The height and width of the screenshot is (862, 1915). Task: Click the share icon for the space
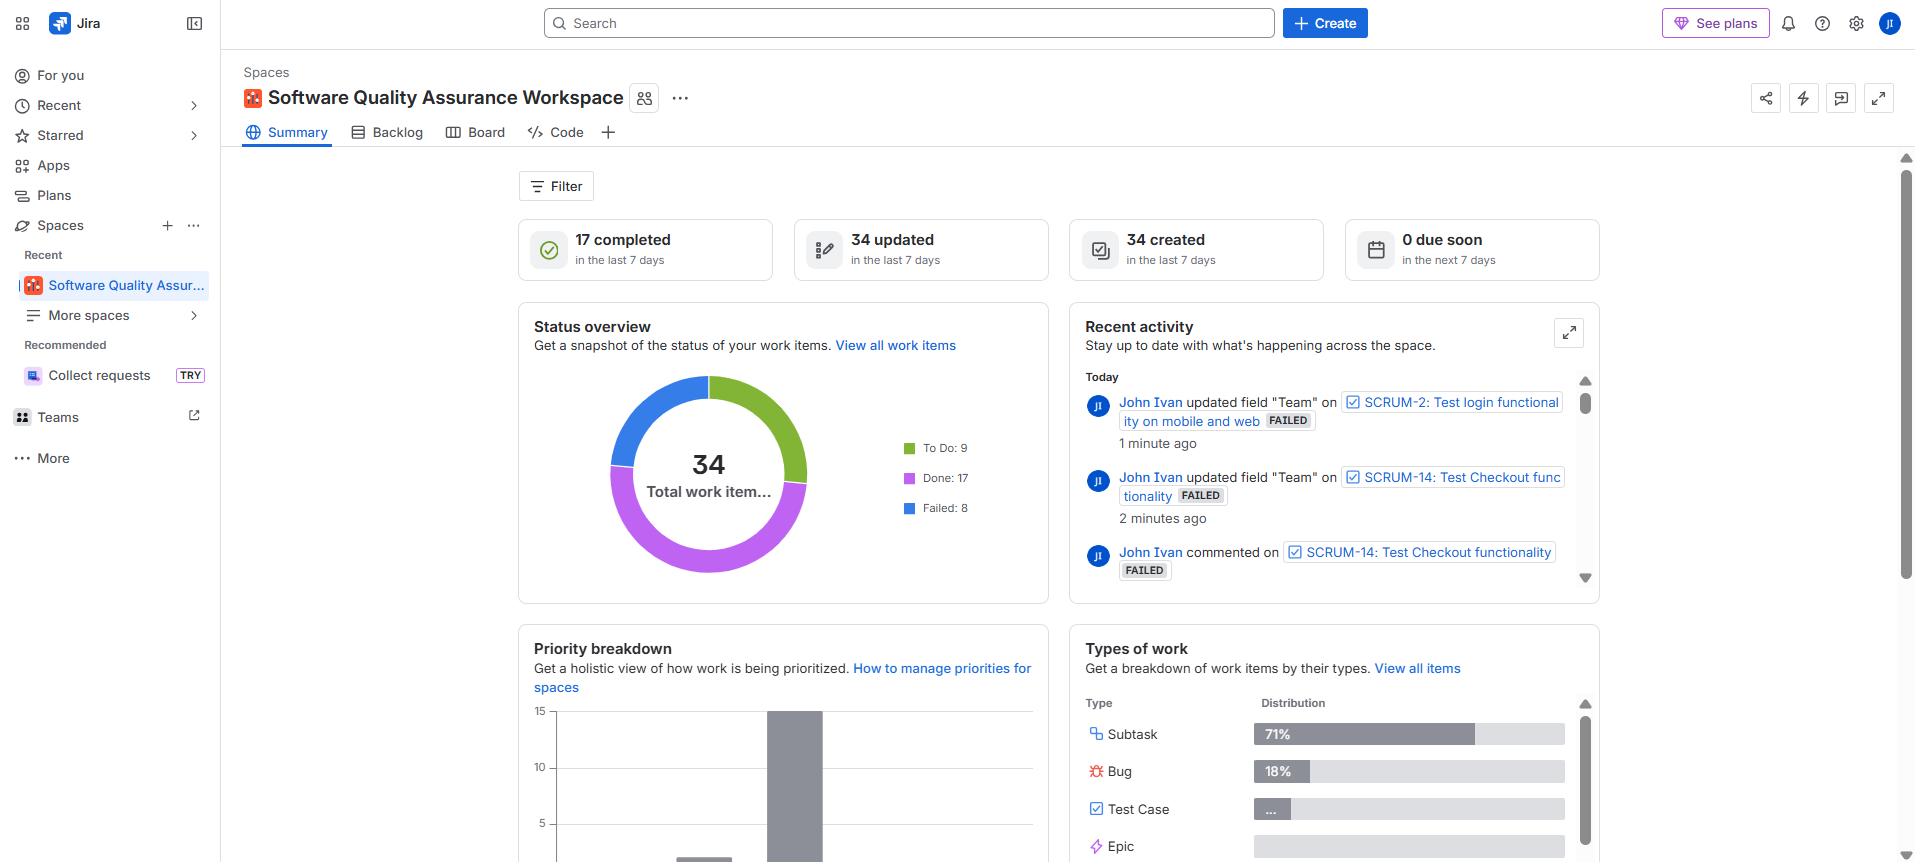coord(1766,98)
